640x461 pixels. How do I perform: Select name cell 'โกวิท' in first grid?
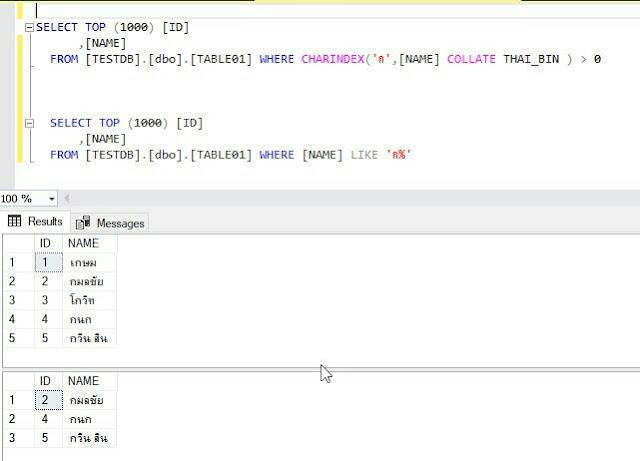pos(89,300)
